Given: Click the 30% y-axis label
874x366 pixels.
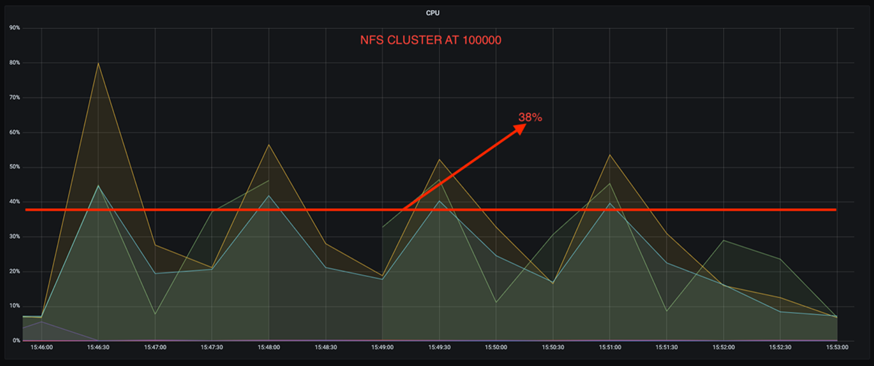Looking at the screenshot, I should pyautogui.click(x=14, y=237).
